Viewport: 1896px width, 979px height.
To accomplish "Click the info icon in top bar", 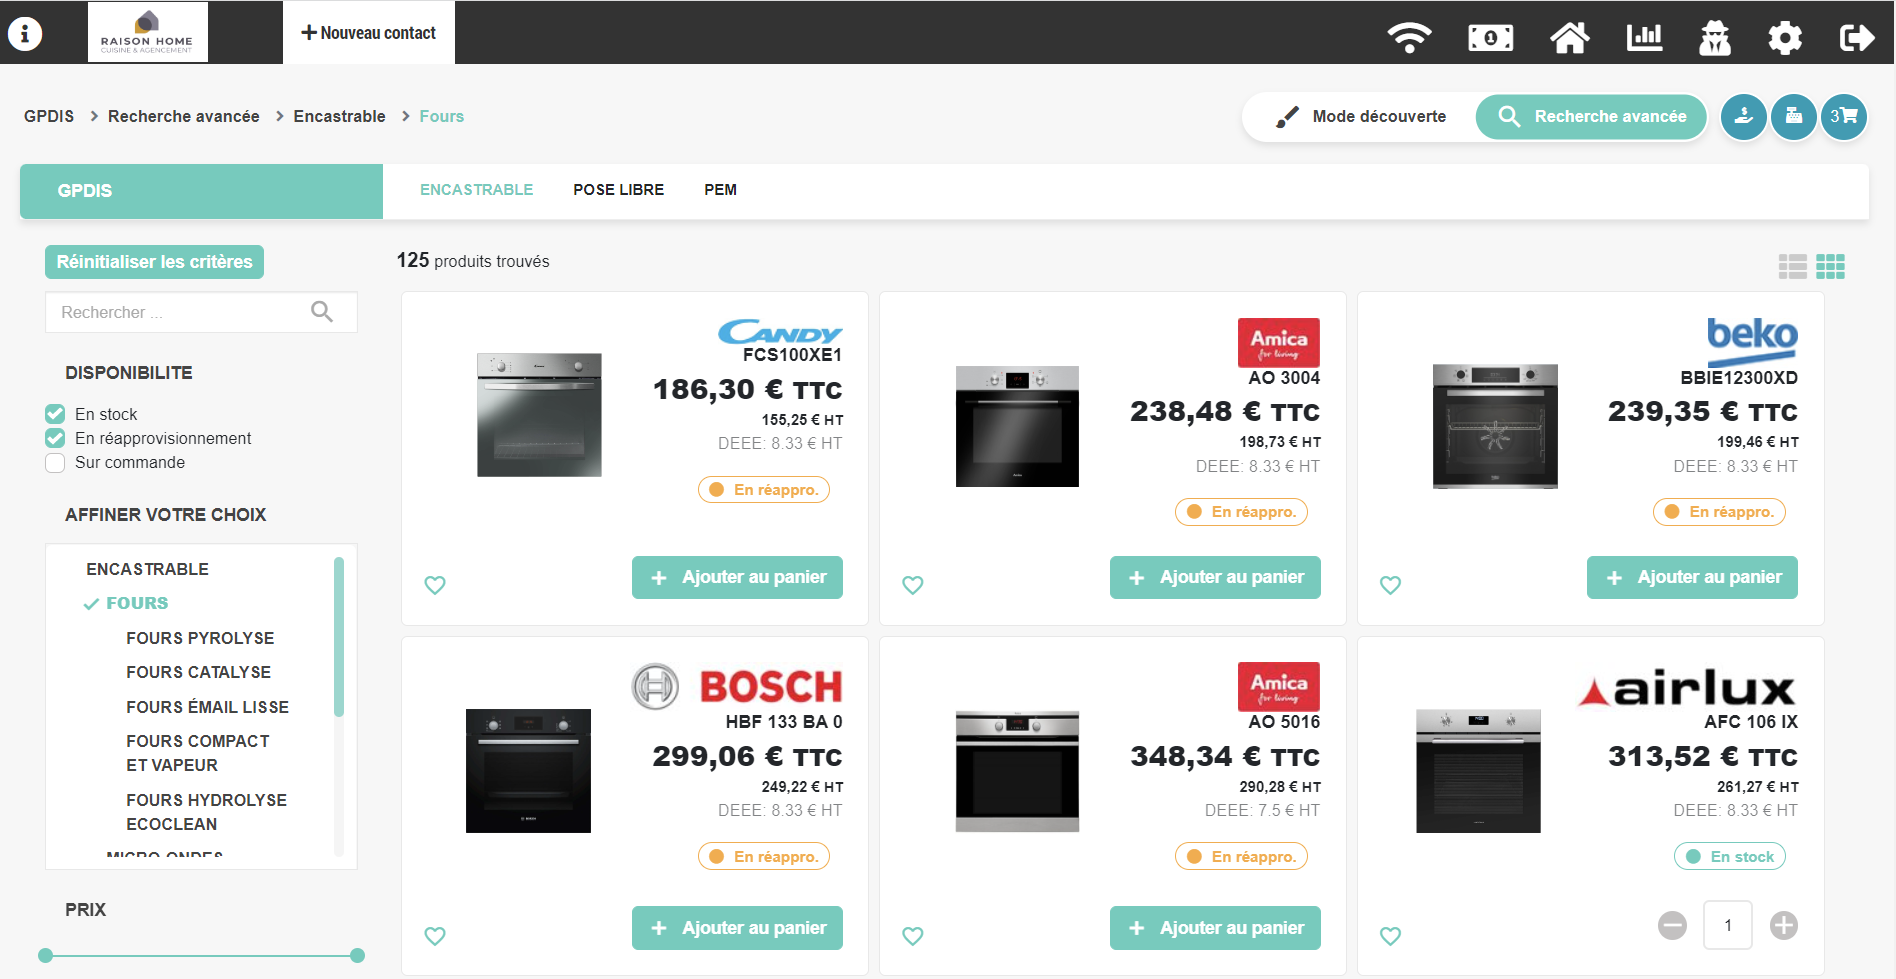I will 25,33.
